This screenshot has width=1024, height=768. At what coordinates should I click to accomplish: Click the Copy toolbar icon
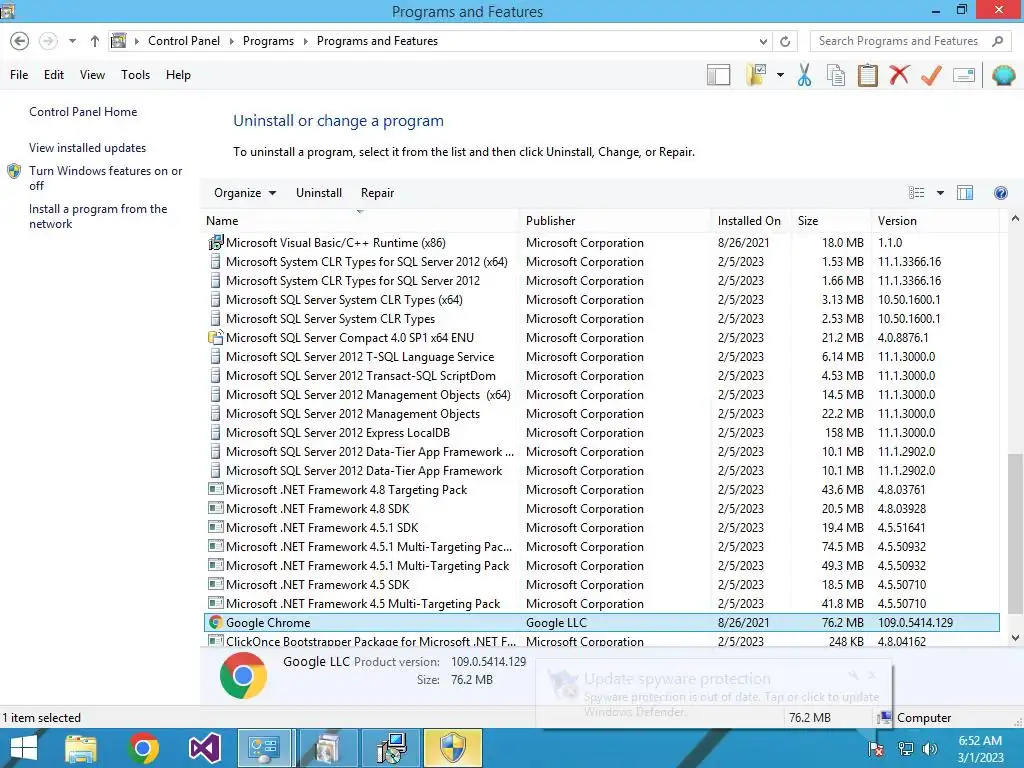[836, 75]
